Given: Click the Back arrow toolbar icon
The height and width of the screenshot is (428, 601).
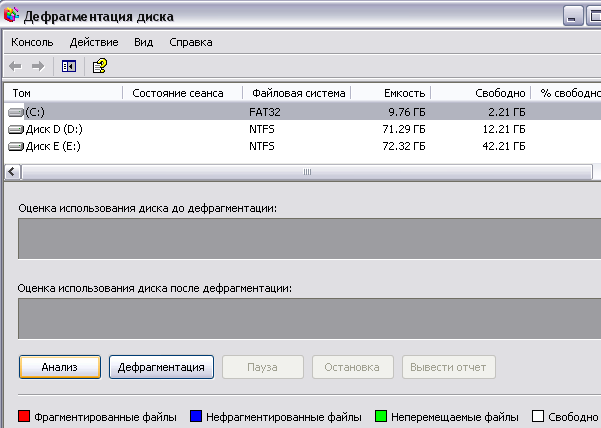Looking at the screenshot, I should click(x=15, y=67).
